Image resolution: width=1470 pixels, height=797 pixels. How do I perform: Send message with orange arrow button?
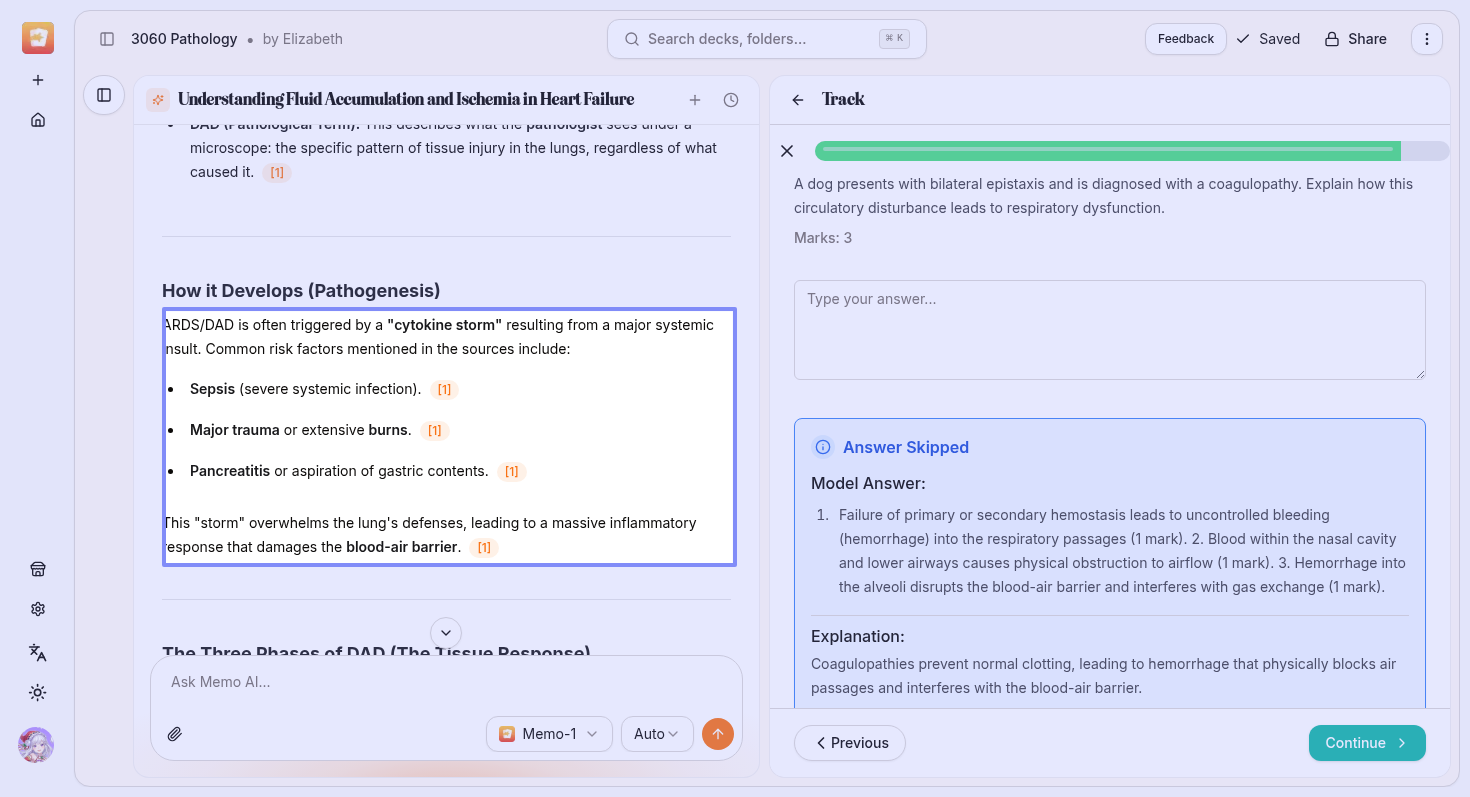718,734
